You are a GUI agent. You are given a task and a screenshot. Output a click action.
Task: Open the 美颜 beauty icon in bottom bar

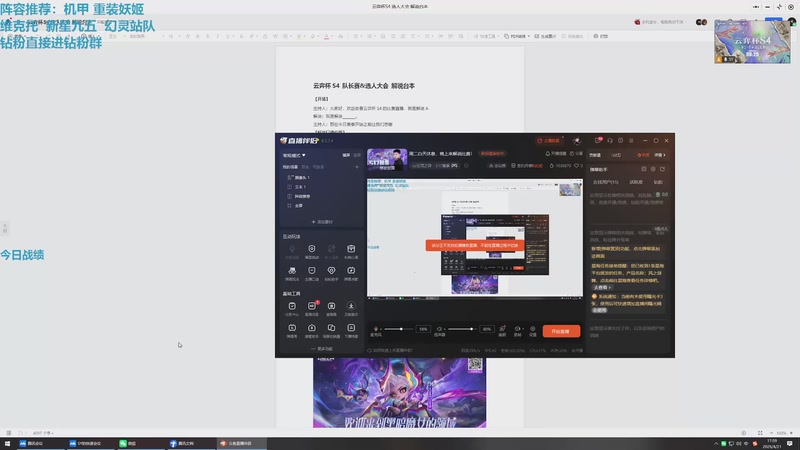click(x=502, y=331)
